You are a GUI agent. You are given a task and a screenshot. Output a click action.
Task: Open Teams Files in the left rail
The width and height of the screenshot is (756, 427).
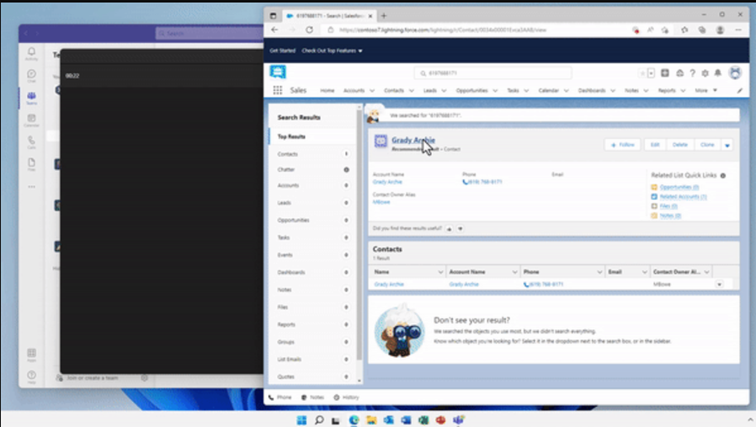(31, 165)
